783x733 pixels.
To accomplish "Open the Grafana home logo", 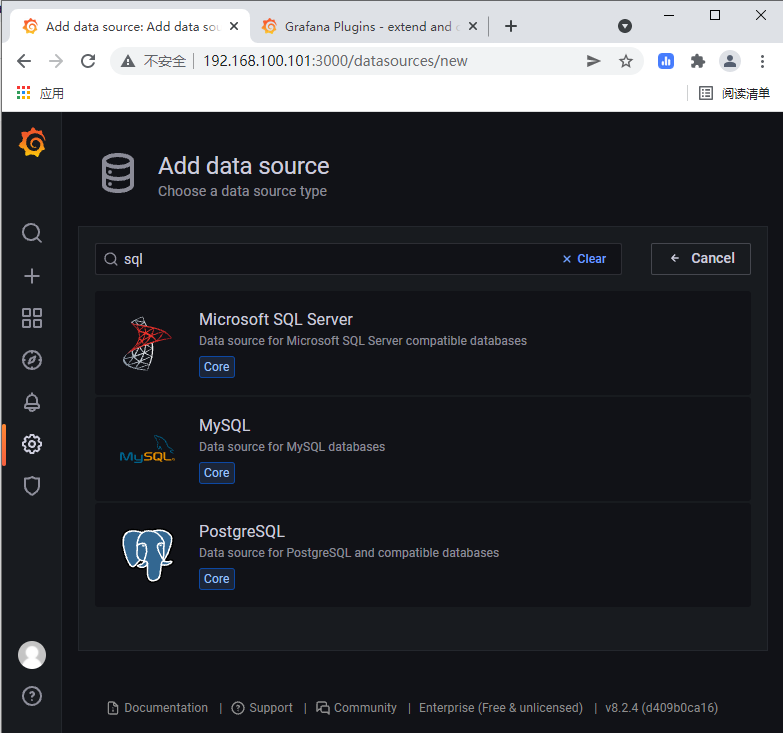I will (x=32, y=142).
